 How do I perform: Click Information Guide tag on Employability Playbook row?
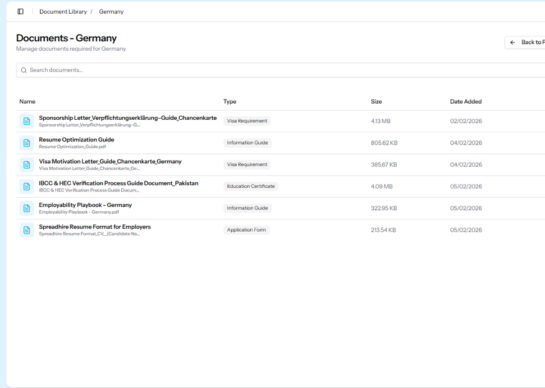click(x=247, y=208)
